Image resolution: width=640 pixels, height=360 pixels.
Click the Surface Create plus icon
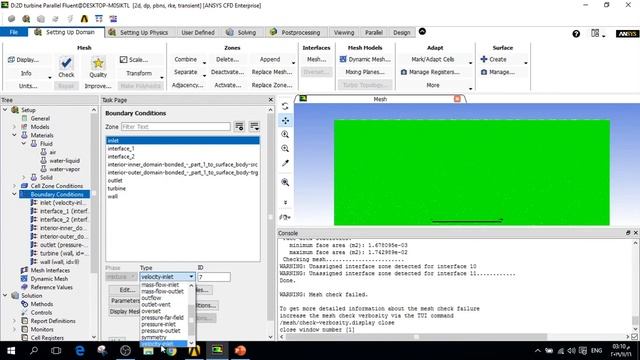coord(484,59)
